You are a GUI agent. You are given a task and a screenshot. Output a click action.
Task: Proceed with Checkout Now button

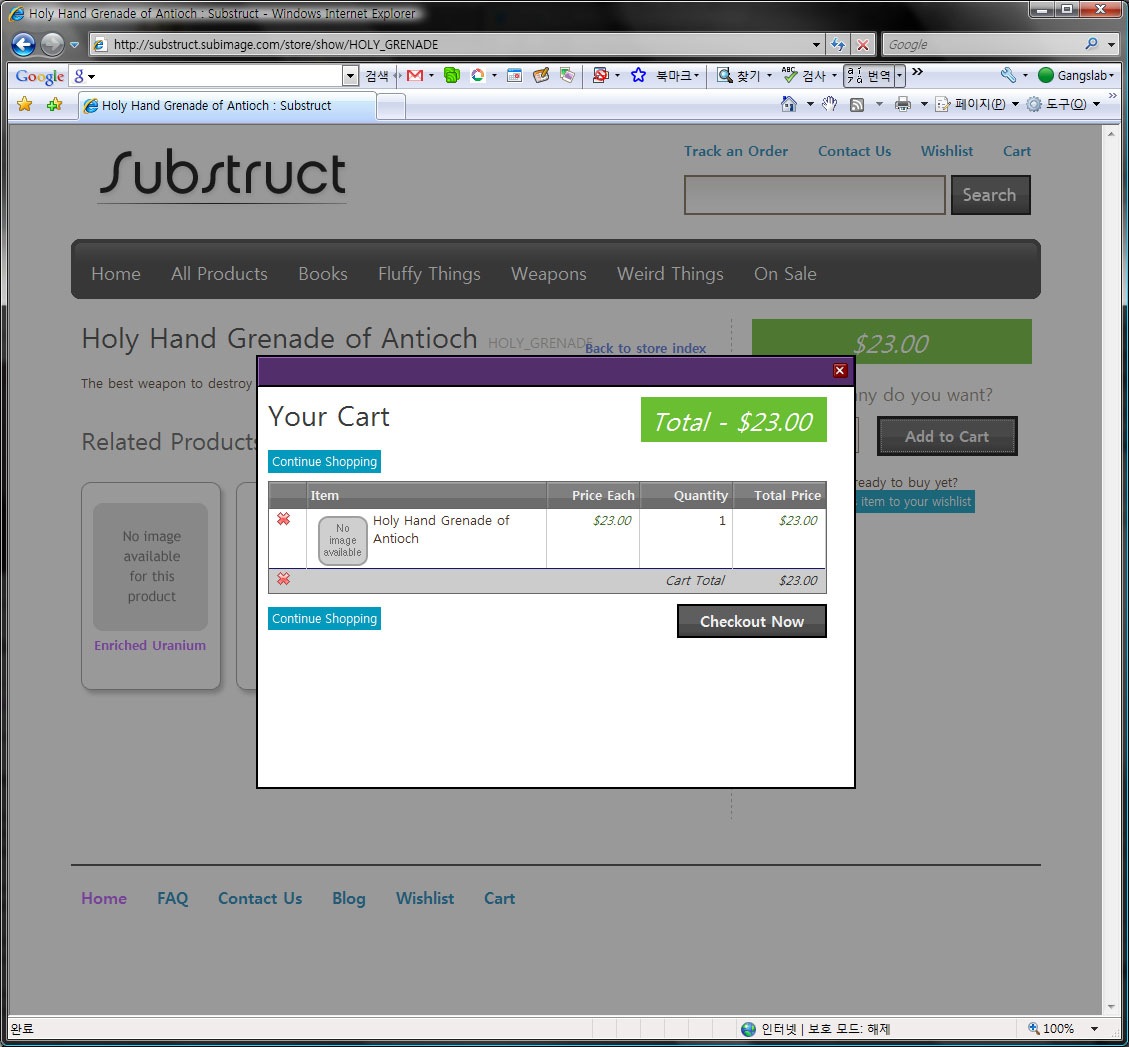pyautogui.click(x=752, y=621)
